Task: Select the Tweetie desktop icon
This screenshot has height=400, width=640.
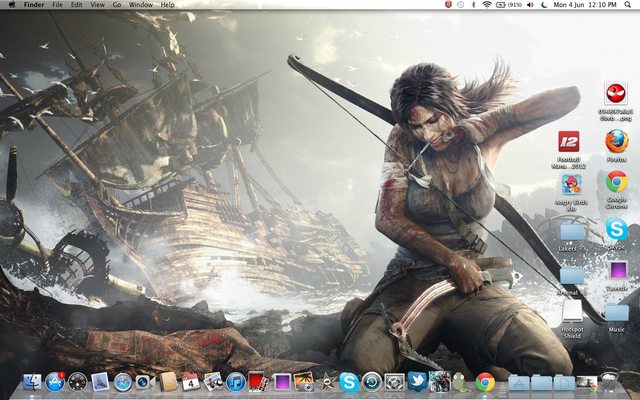Action: [x=618, y=270]
